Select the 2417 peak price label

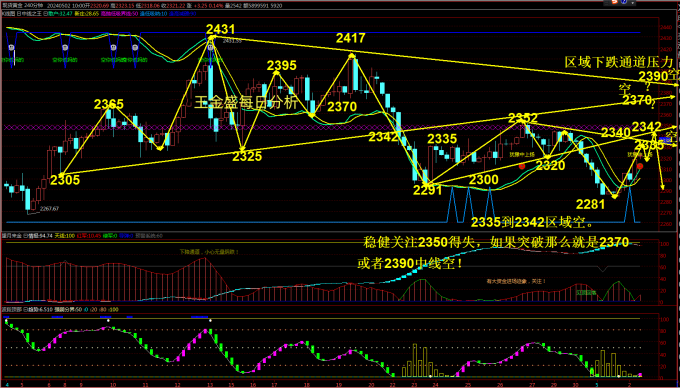350,39
